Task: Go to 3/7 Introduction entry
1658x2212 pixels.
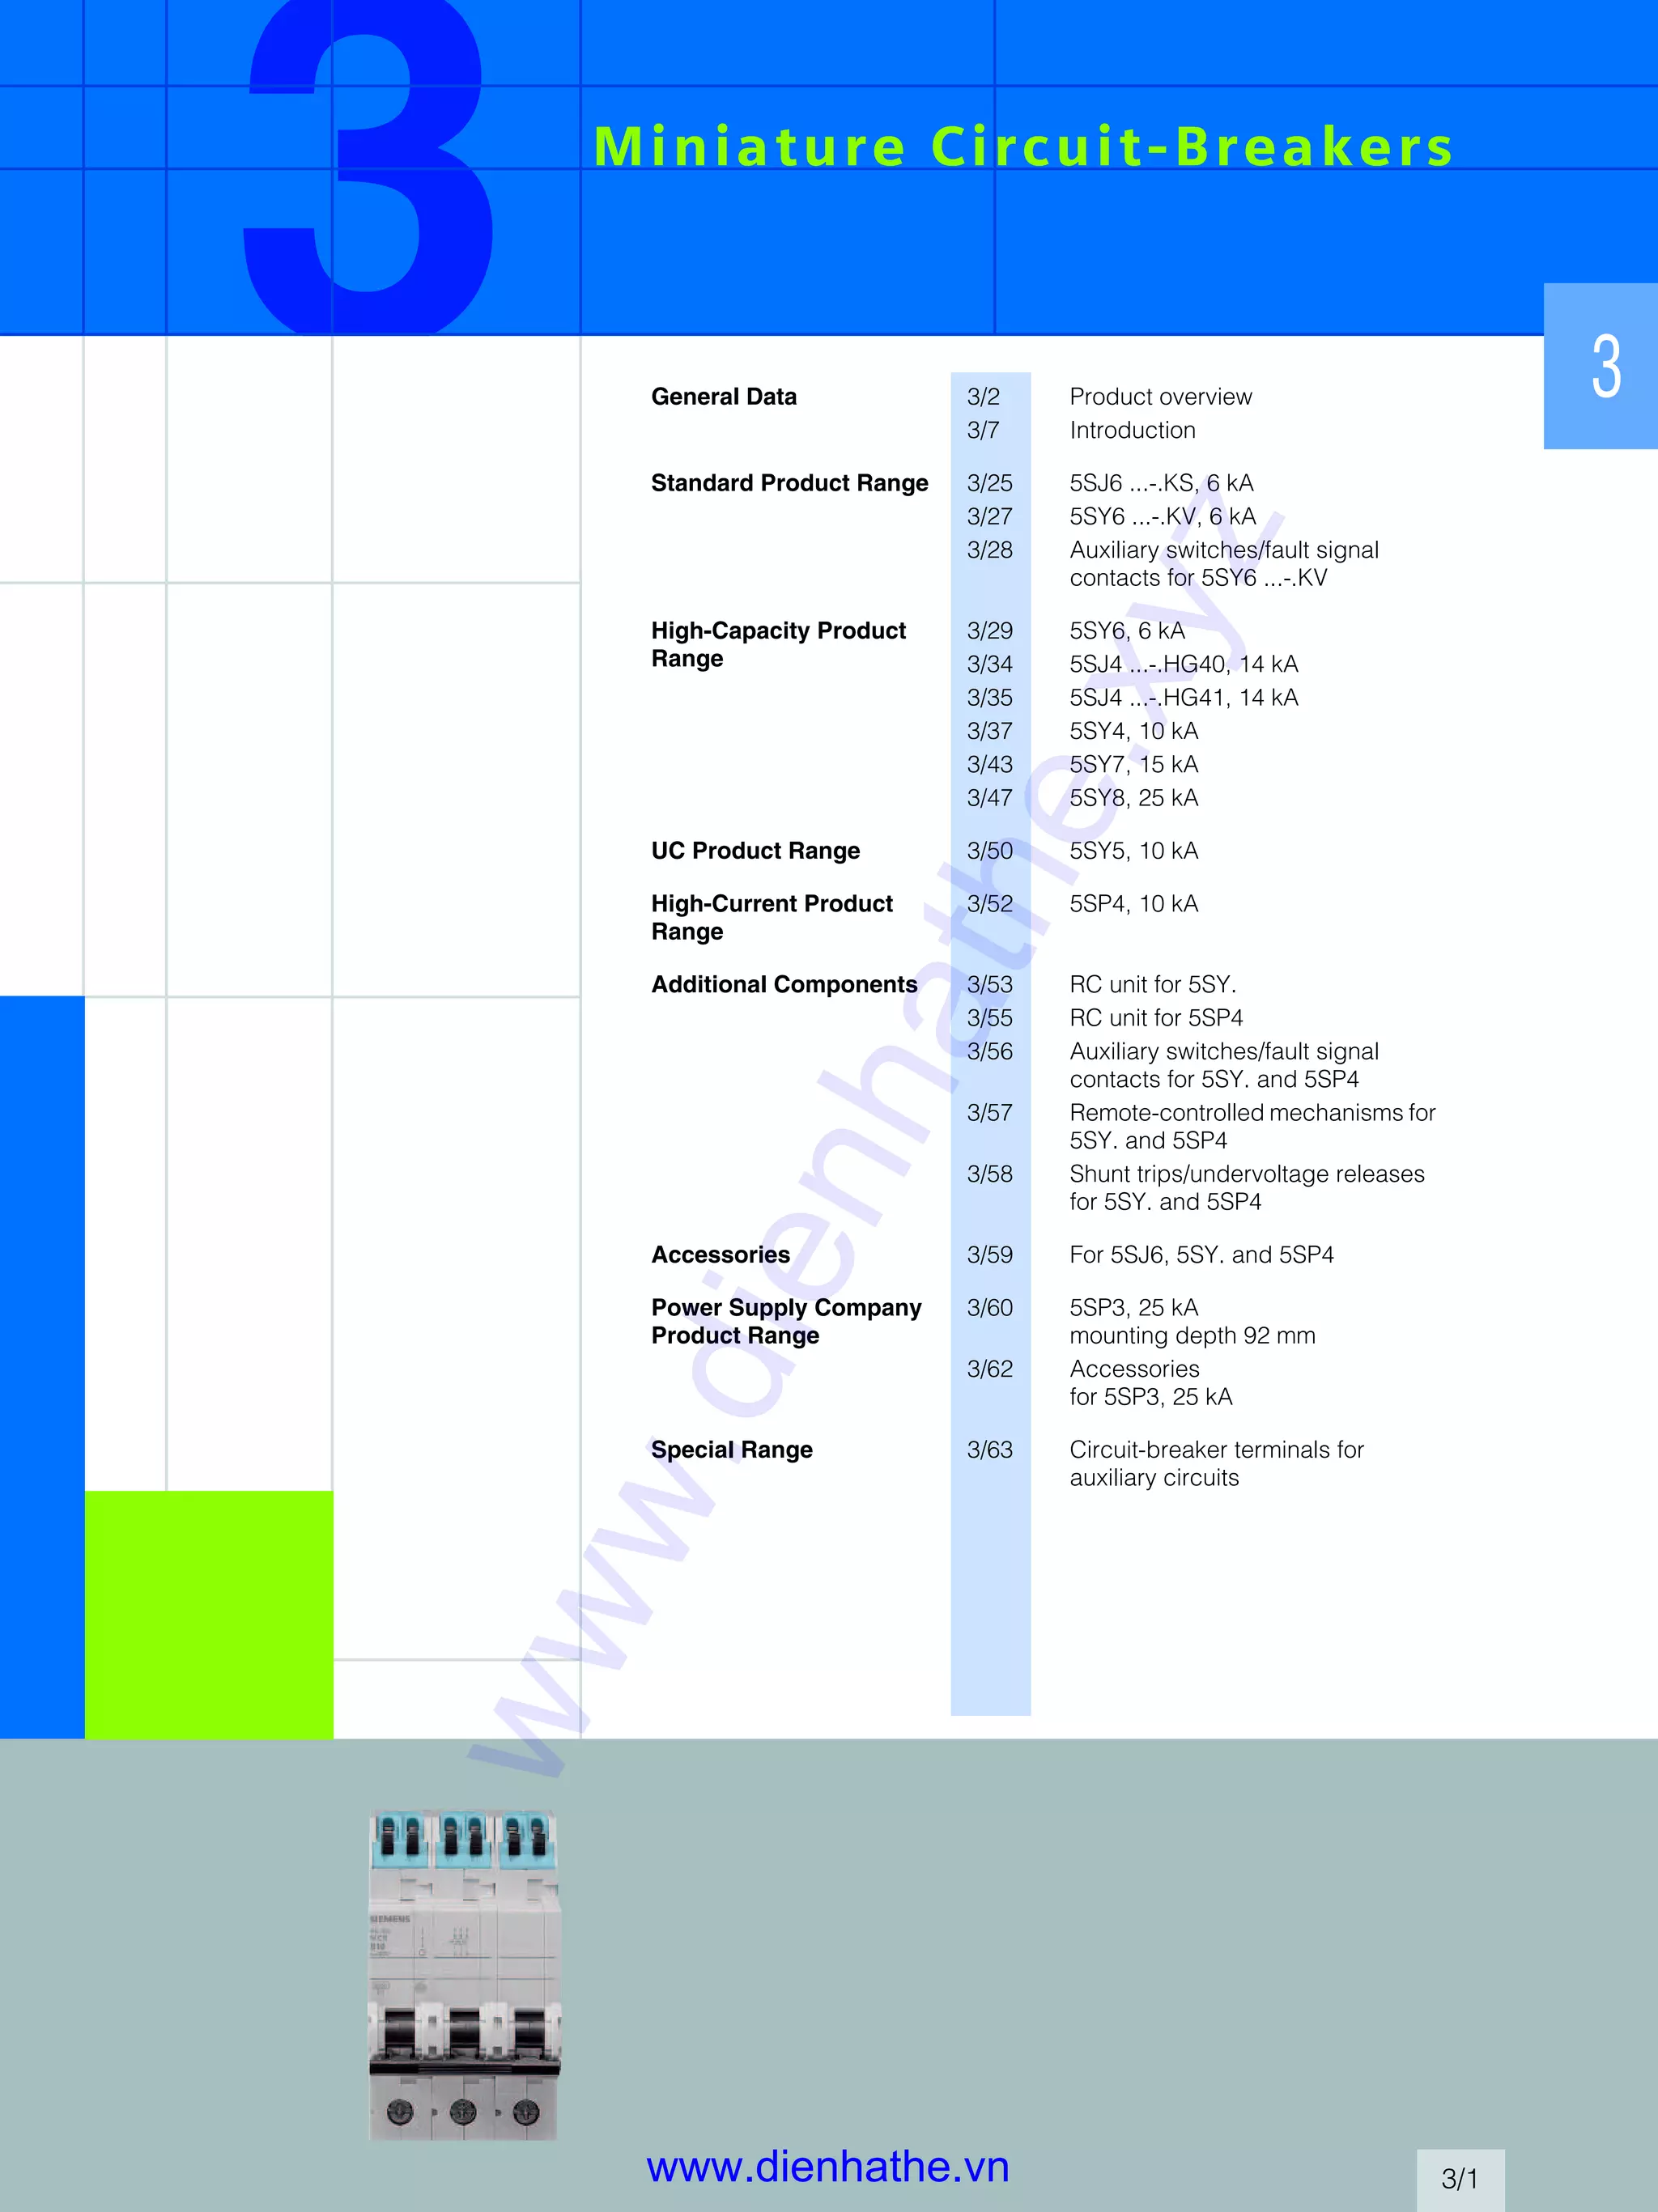Action: tap(1132, 430)
